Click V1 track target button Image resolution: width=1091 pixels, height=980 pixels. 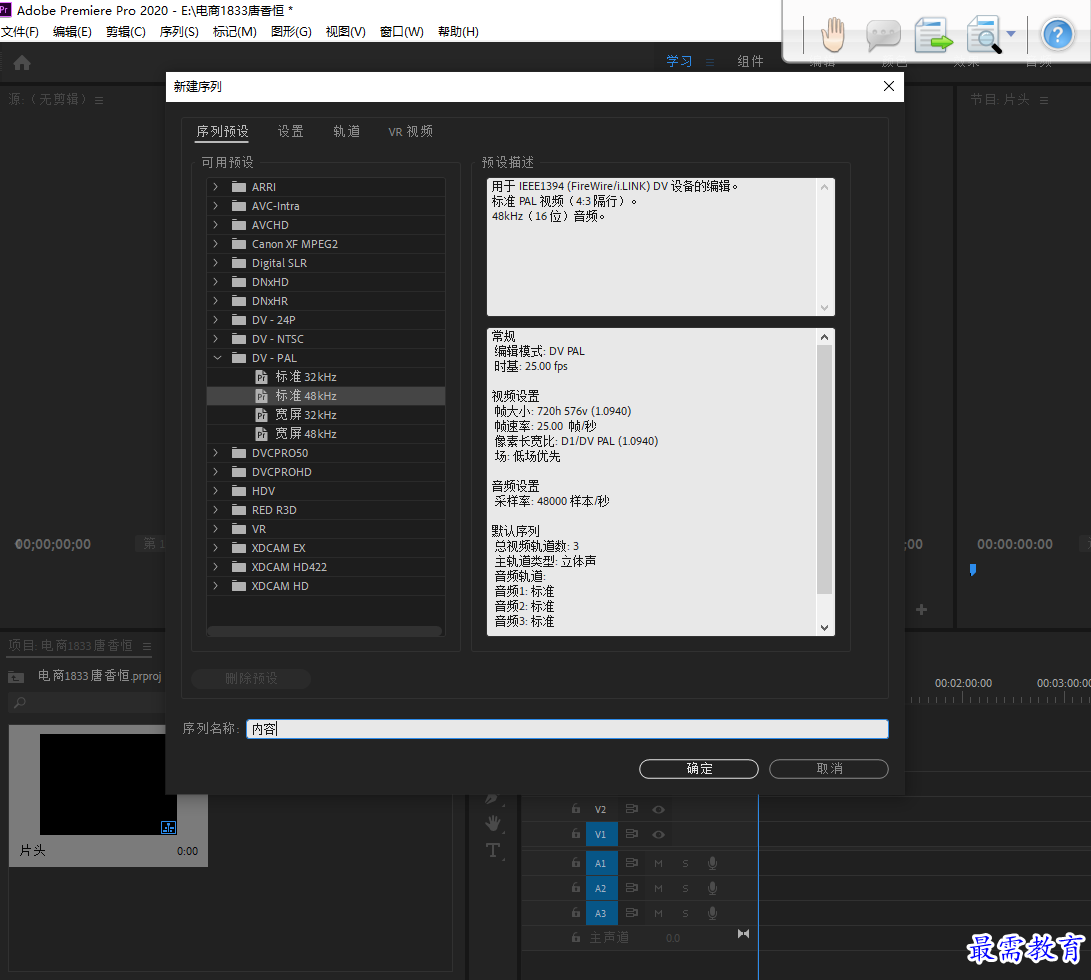pos(601,835)
